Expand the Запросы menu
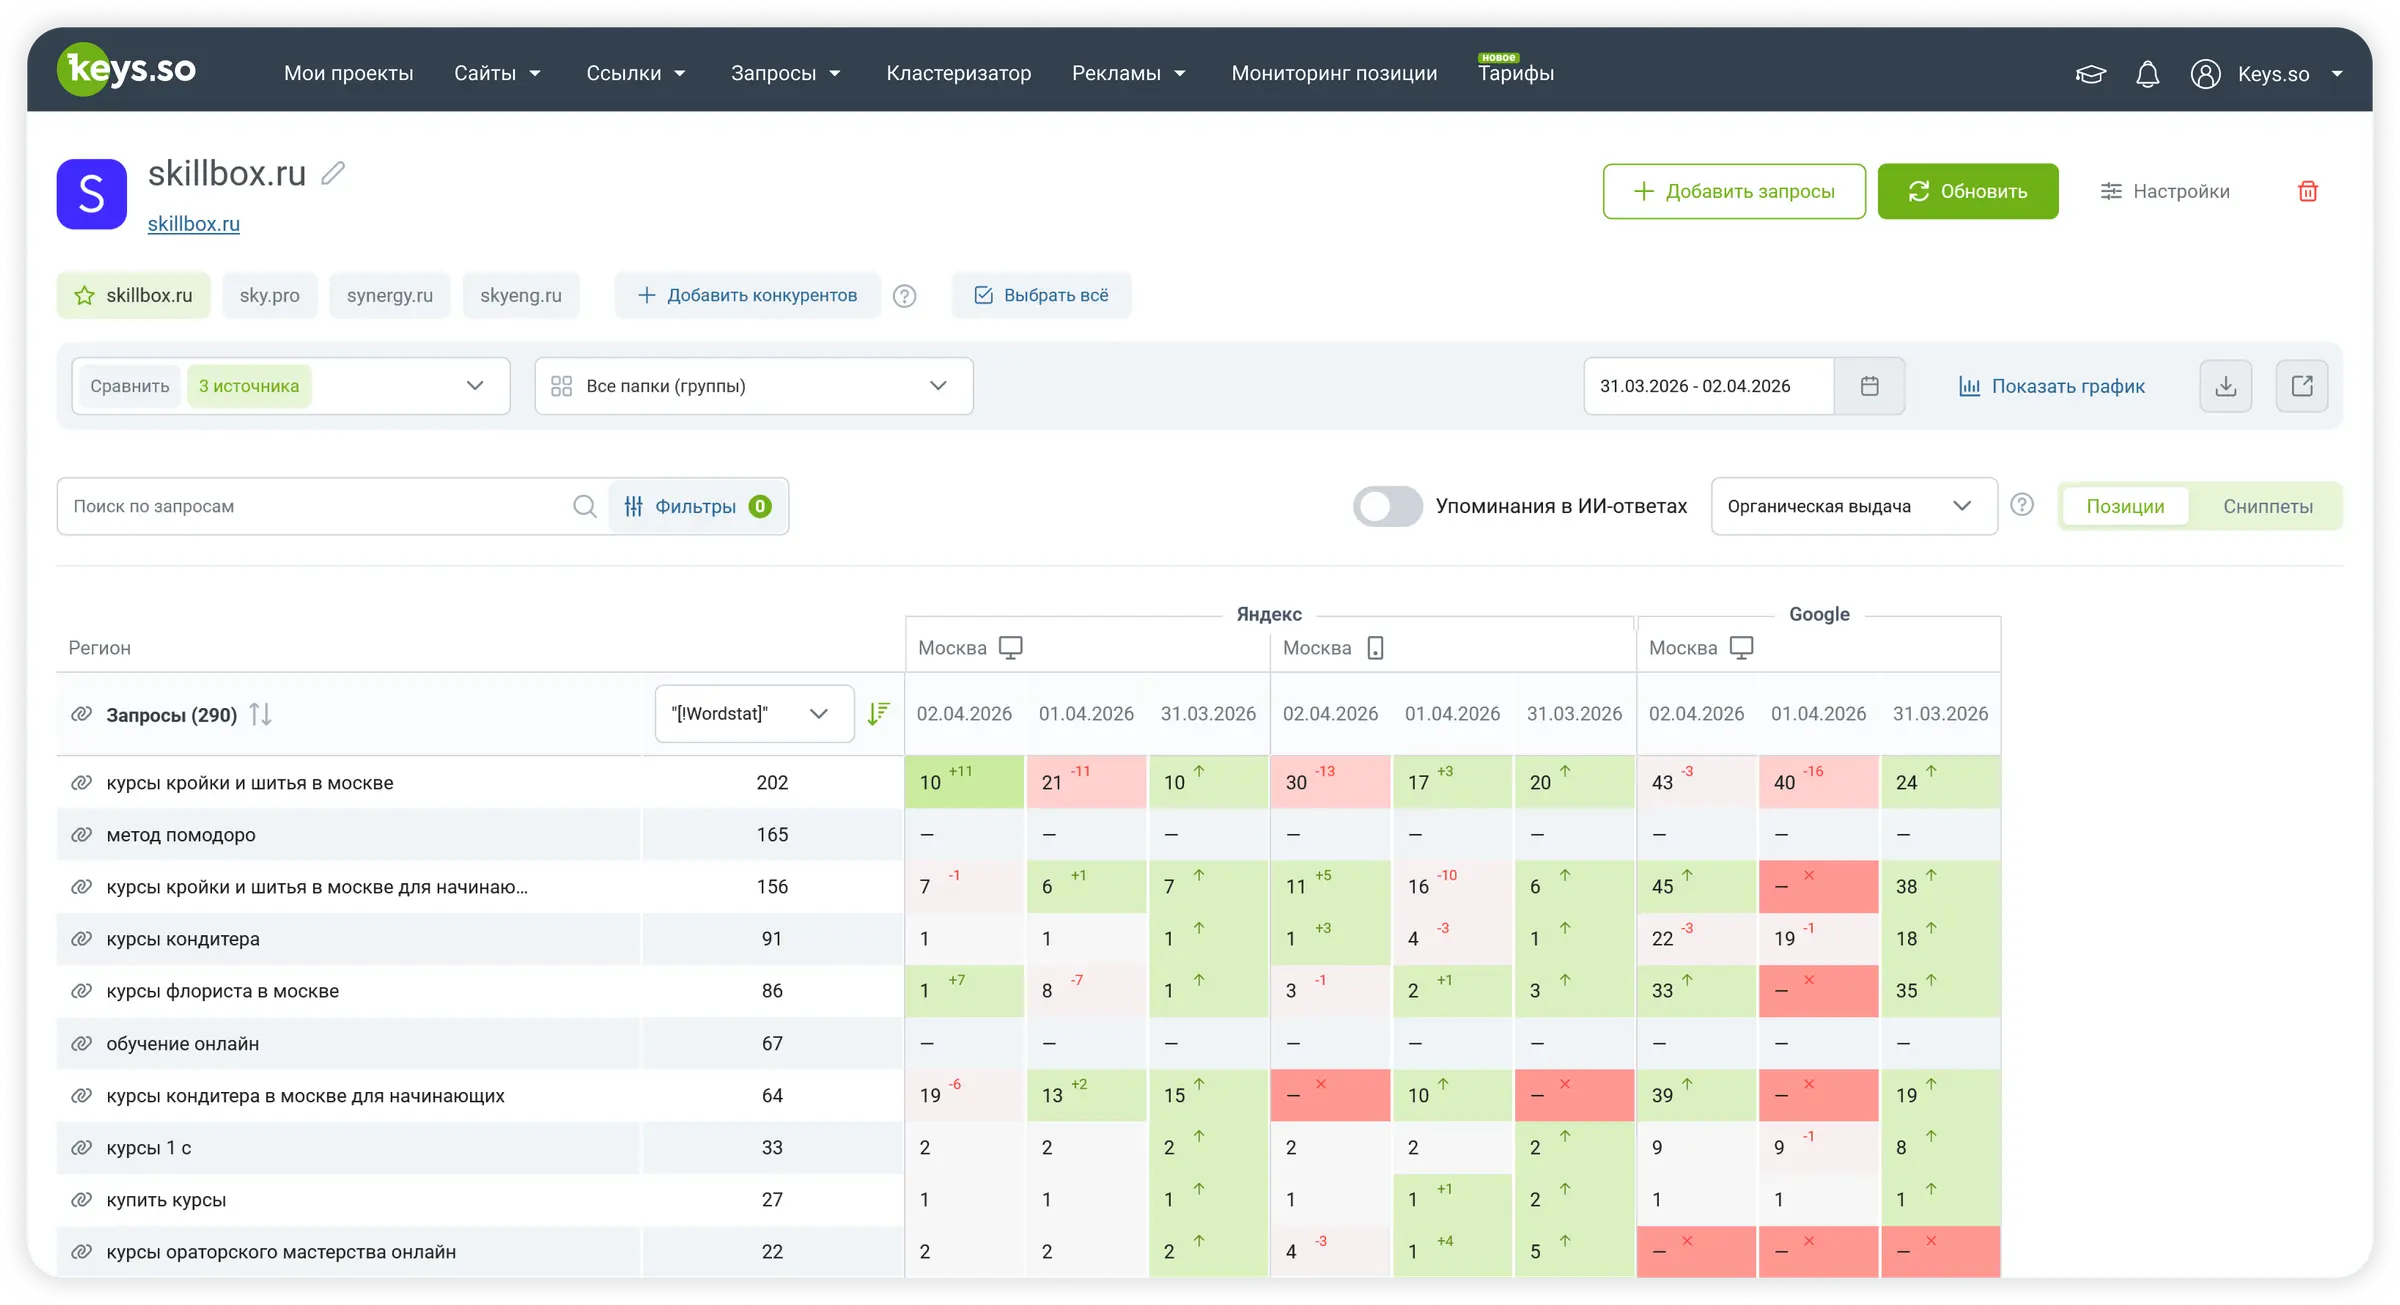2400x1305 pixels. (786, 73)
